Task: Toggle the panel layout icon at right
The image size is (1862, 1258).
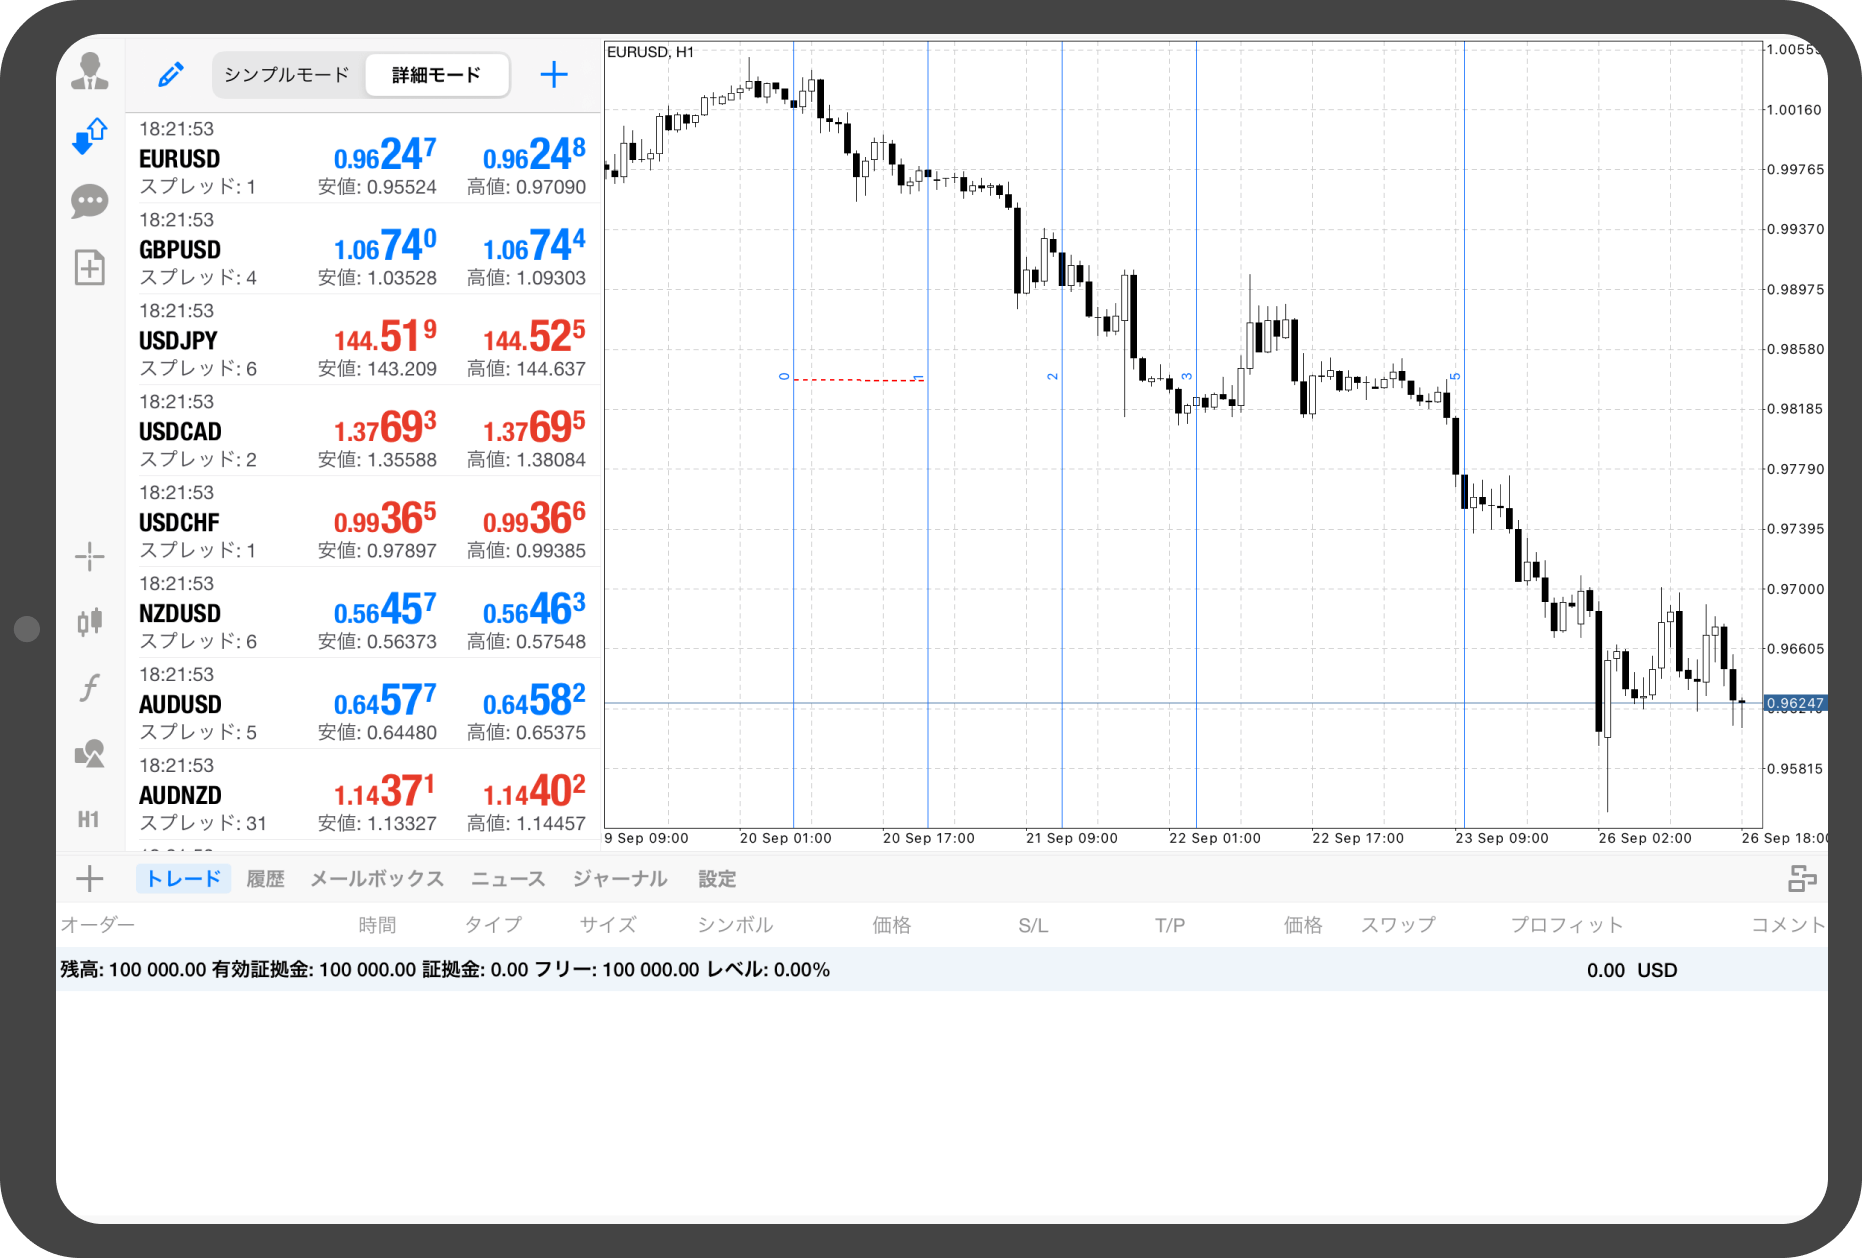Action: [1802, 879]
